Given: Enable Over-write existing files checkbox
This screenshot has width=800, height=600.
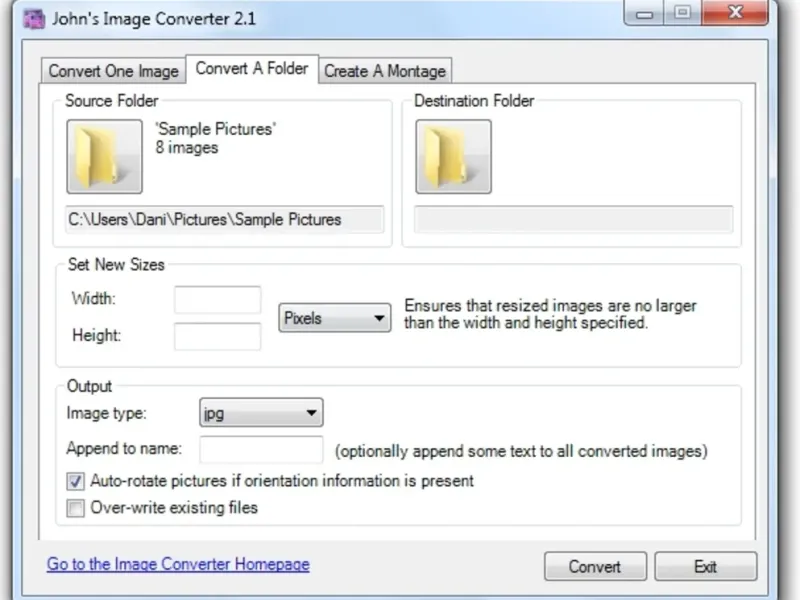Looking at the screenshot, I should click(76, 508).
